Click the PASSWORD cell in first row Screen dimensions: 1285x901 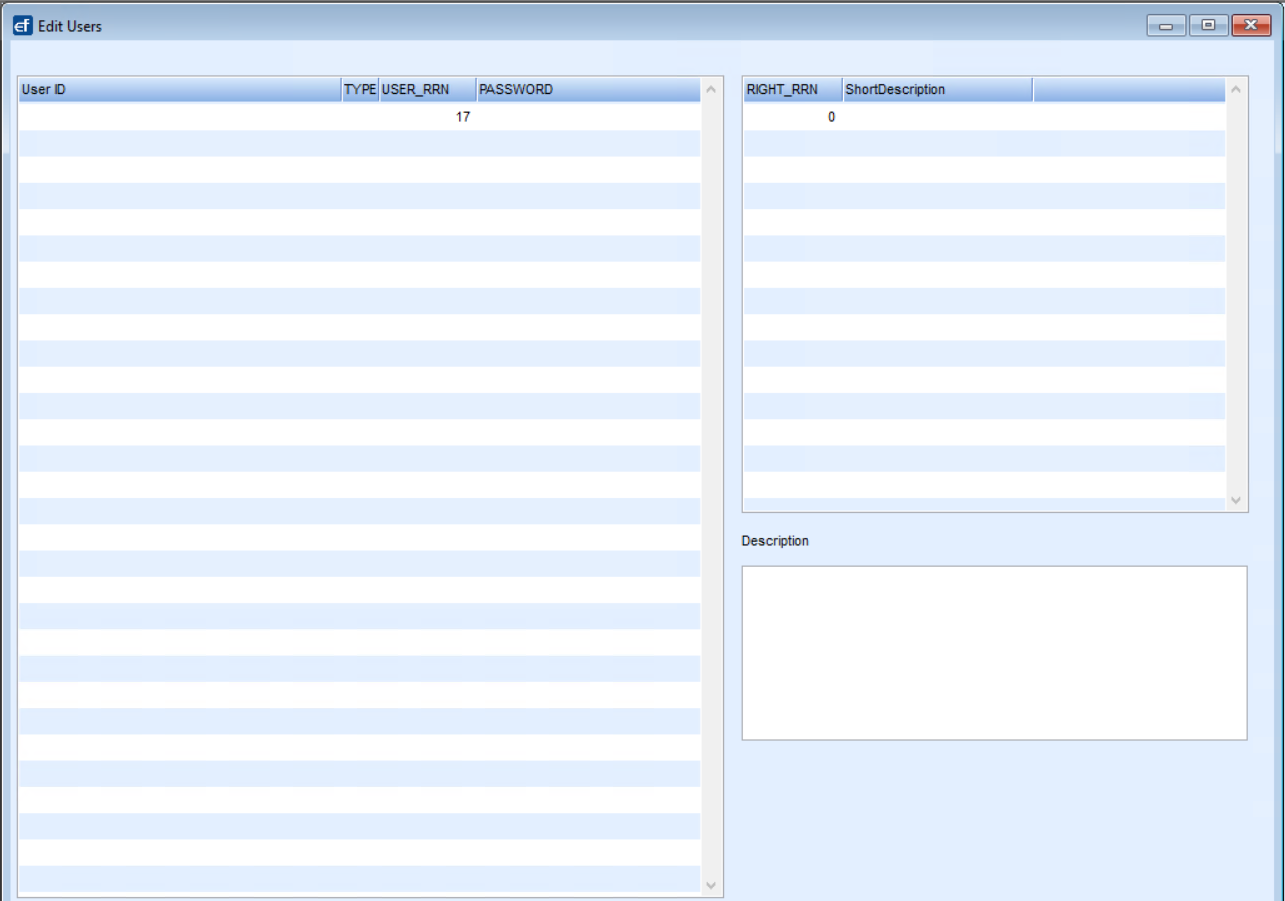click(588, 117)
